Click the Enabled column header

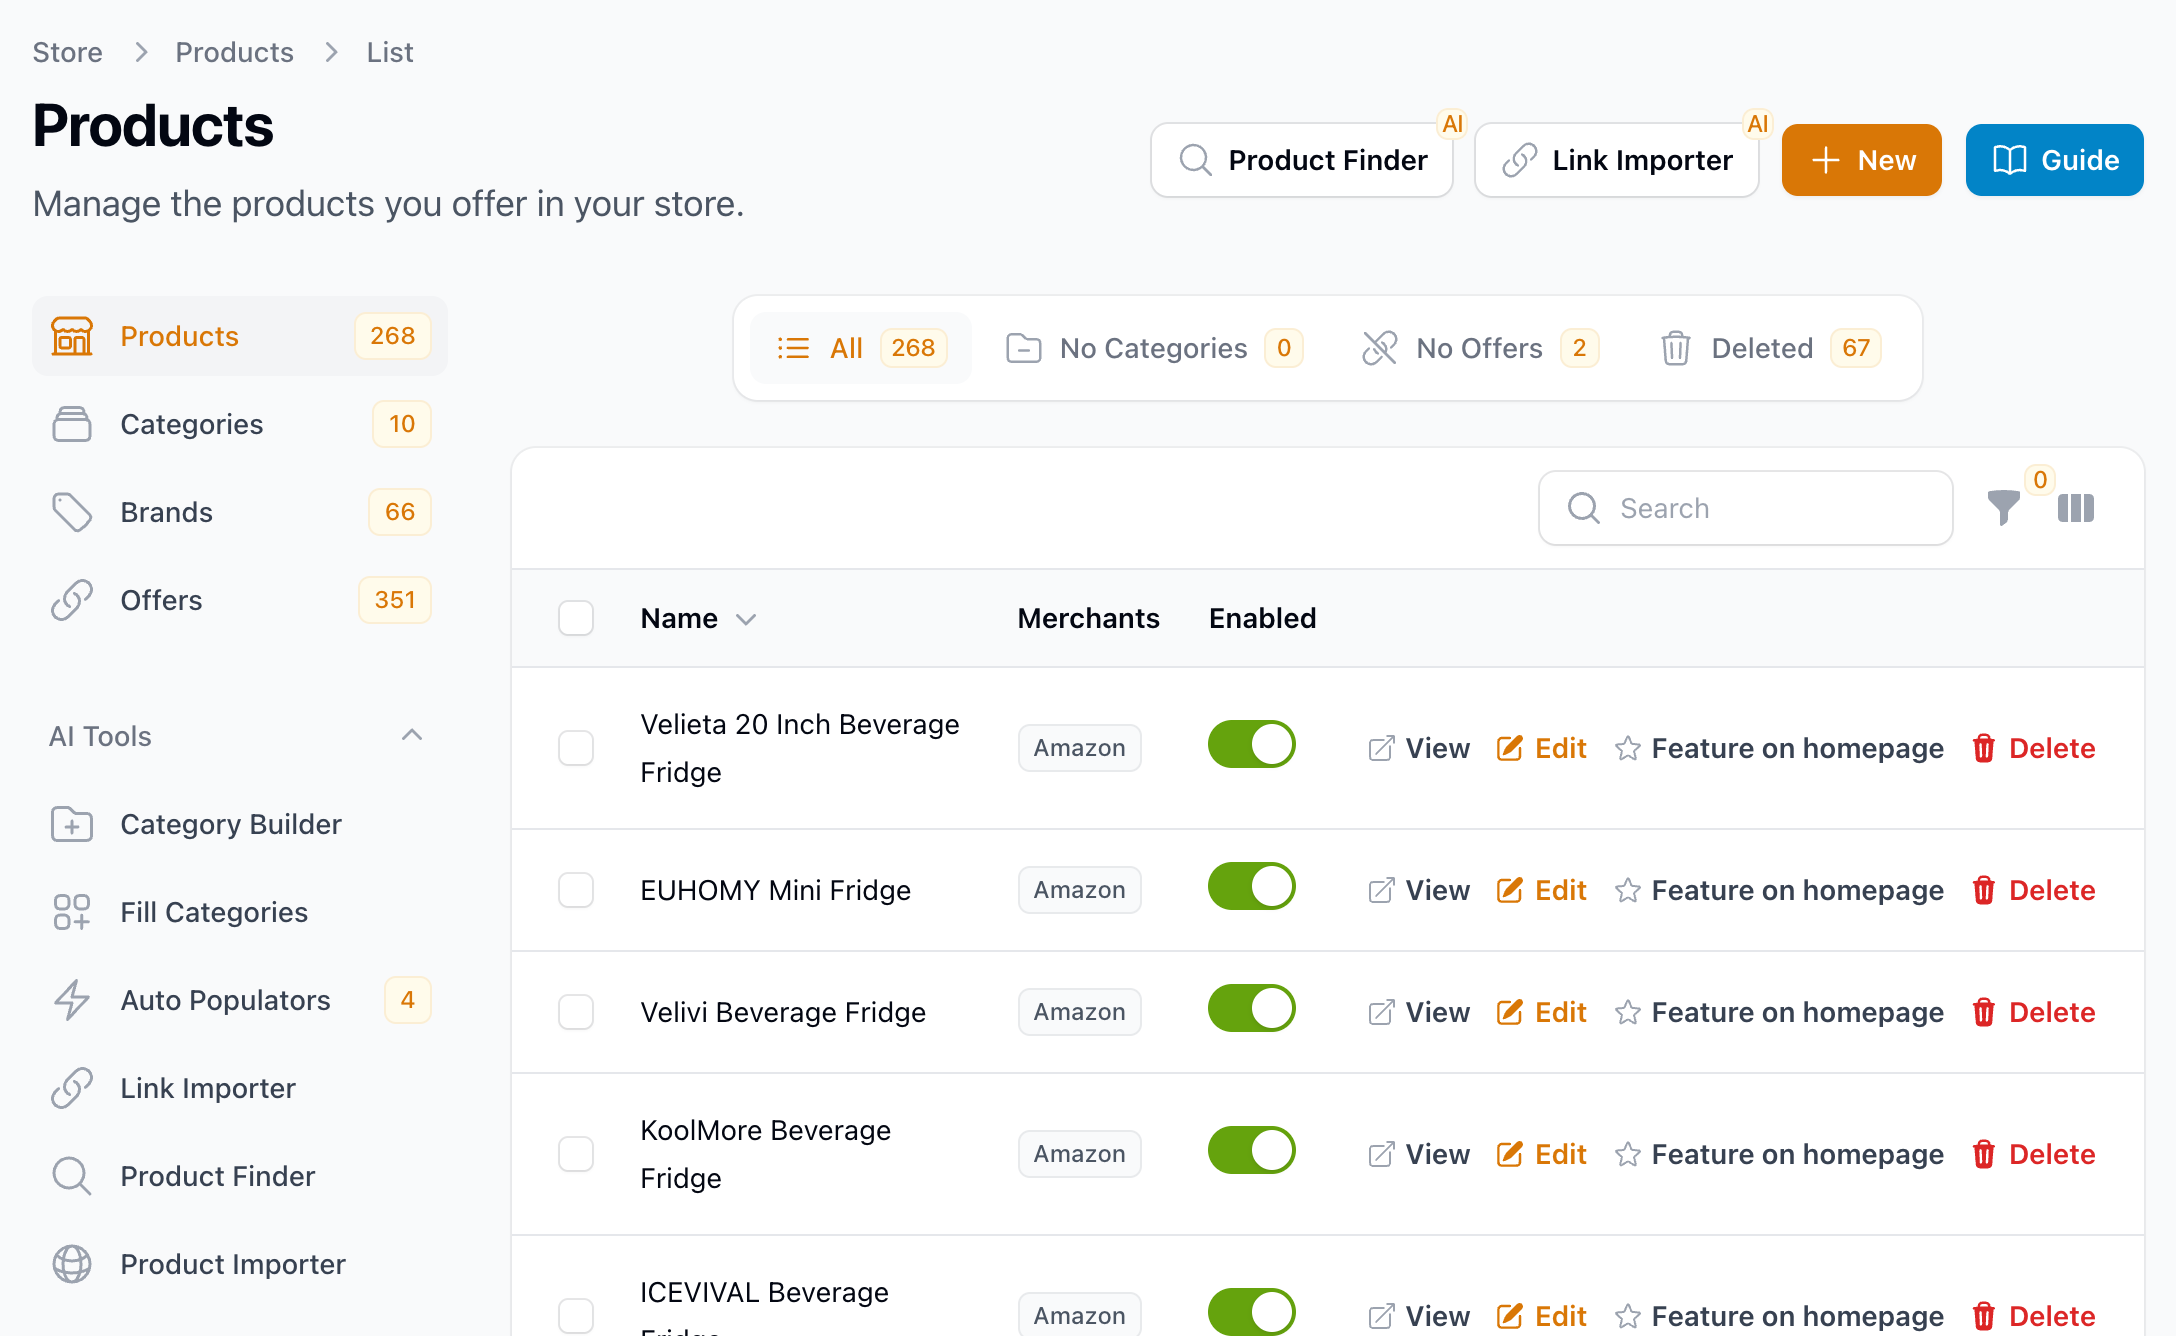pyautogui.click(x=1262, y=618)
